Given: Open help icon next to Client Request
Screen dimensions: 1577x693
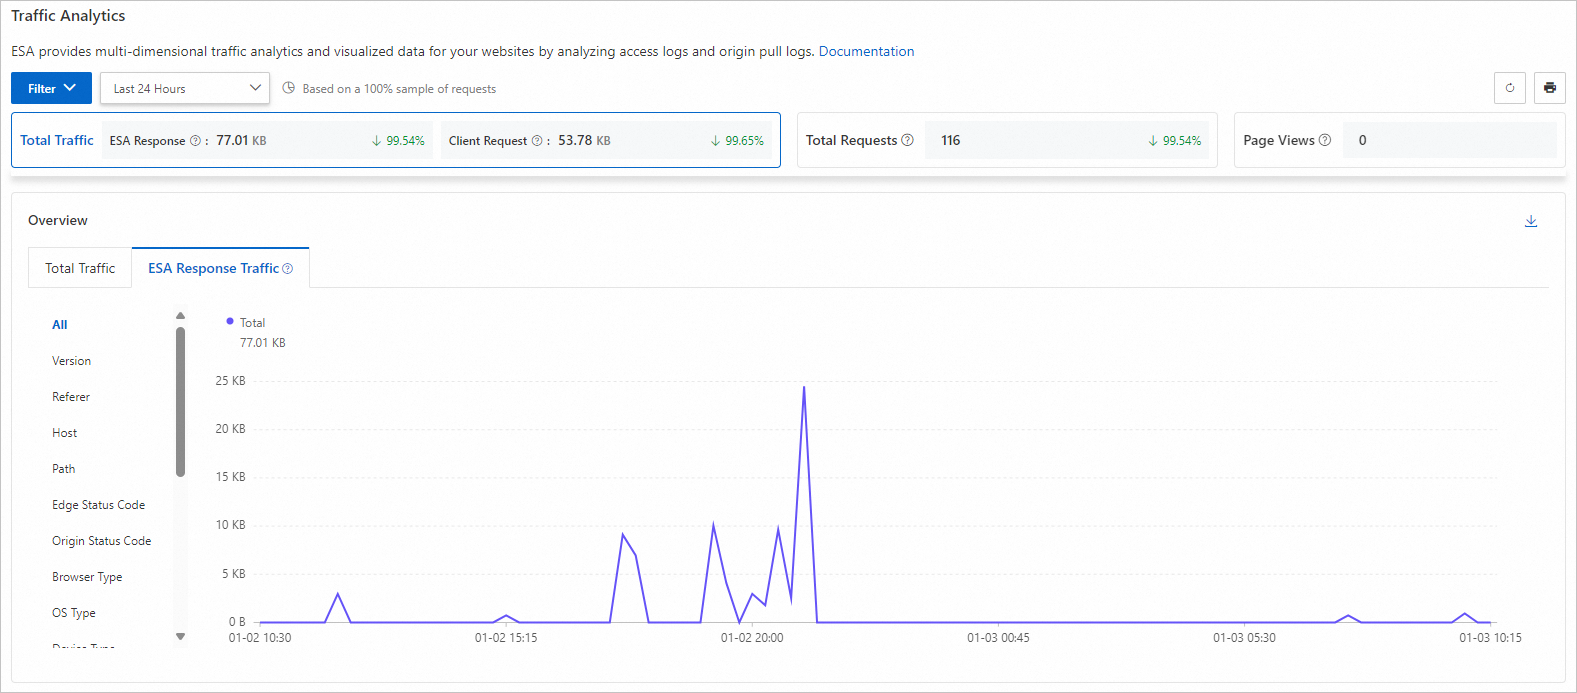Looking at the screenshot, I should click(537, 141).
